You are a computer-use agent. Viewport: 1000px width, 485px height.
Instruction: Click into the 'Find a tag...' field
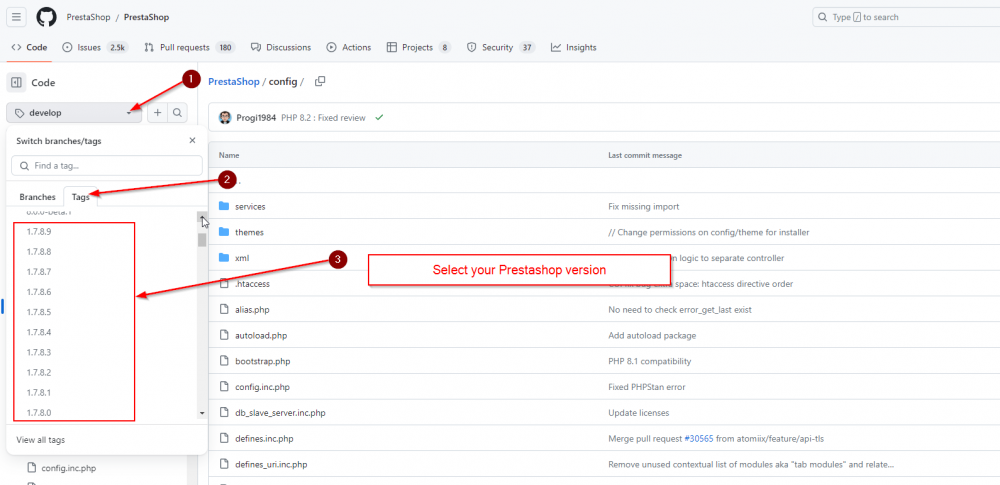coord(107,165)
